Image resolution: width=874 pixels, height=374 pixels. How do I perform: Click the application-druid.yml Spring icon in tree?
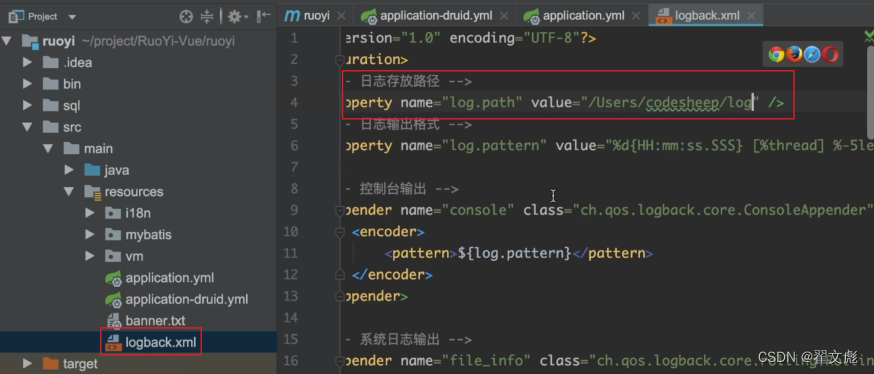coord(114,299)
